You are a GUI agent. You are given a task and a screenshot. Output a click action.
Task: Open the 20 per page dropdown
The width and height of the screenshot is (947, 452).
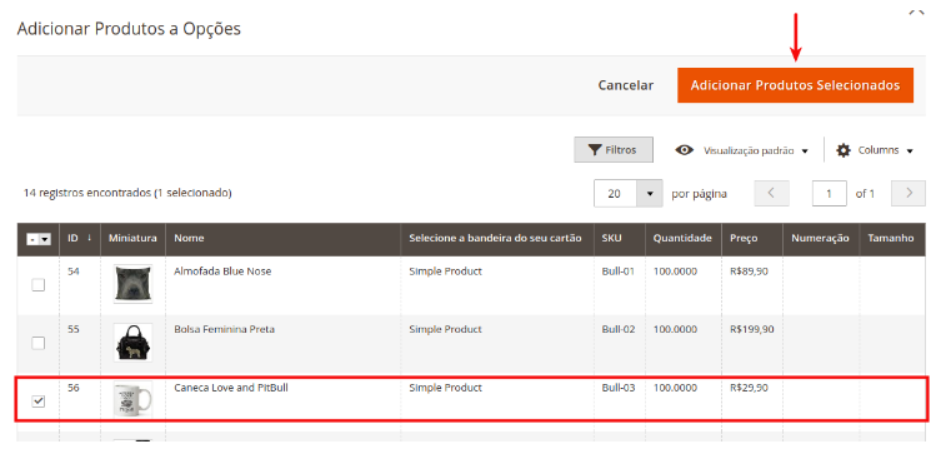(x=650, y=193)
